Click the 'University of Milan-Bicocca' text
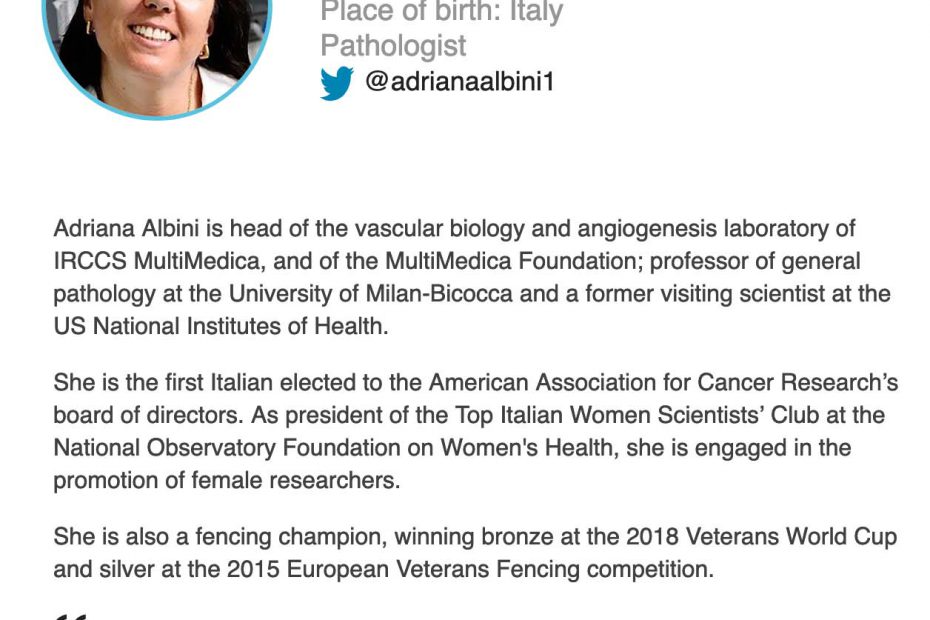This screenshot has width=930, height=620. [371, 294]
